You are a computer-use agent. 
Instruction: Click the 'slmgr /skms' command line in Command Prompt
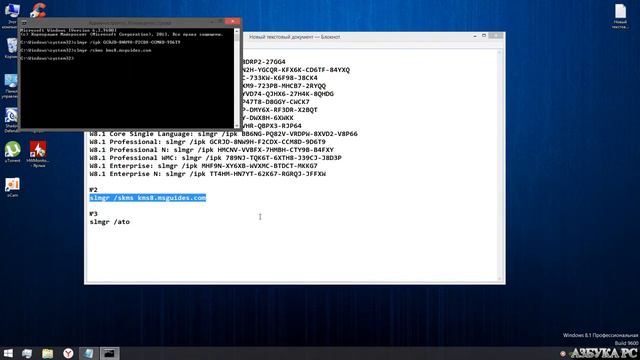click(86, 51)
